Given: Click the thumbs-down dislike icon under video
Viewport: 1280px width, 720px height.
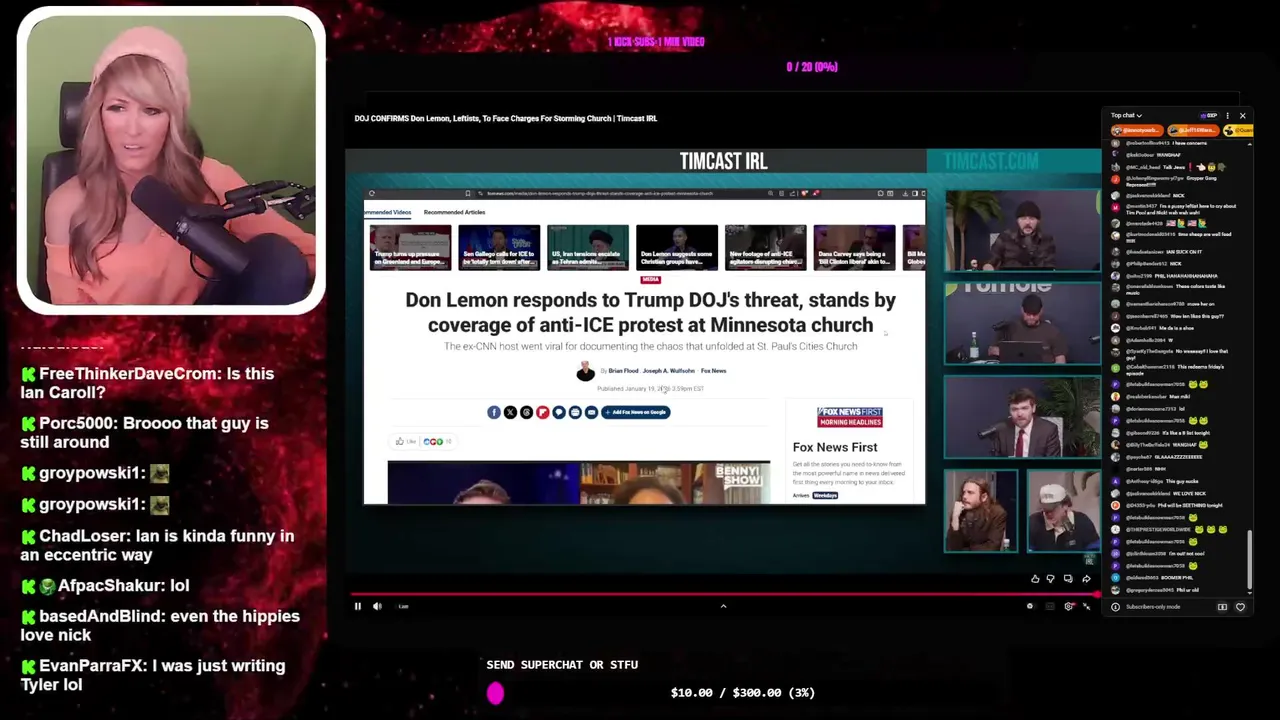Looking at the screenshot, I should point(1050,579).
